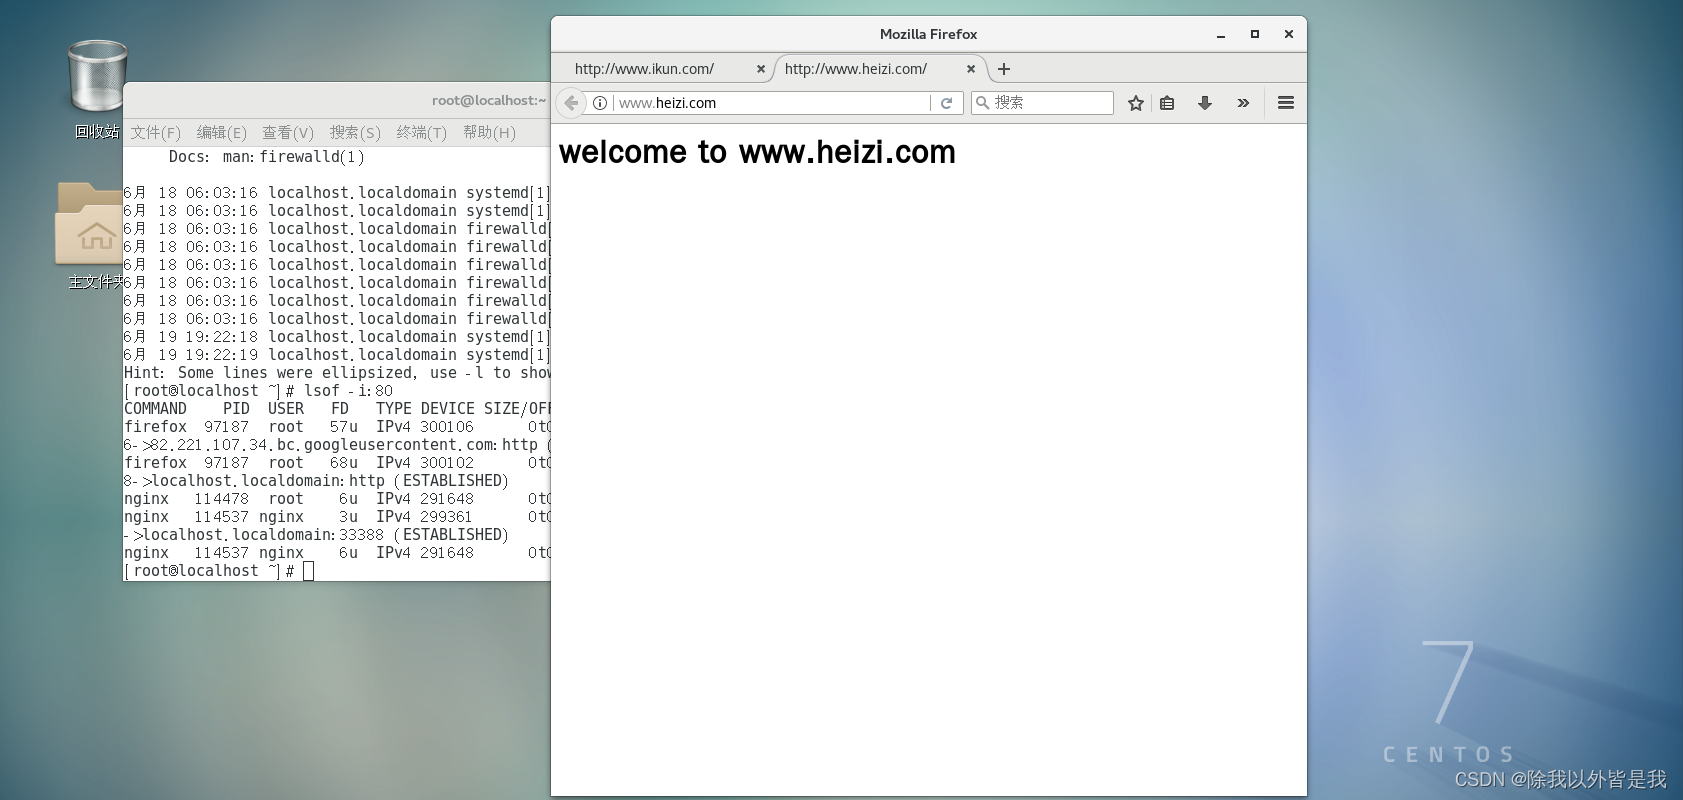Reload the heizi.com page
Image resolution: width=1683 pixels, height=800 pixels.
(x=946, y=103)
